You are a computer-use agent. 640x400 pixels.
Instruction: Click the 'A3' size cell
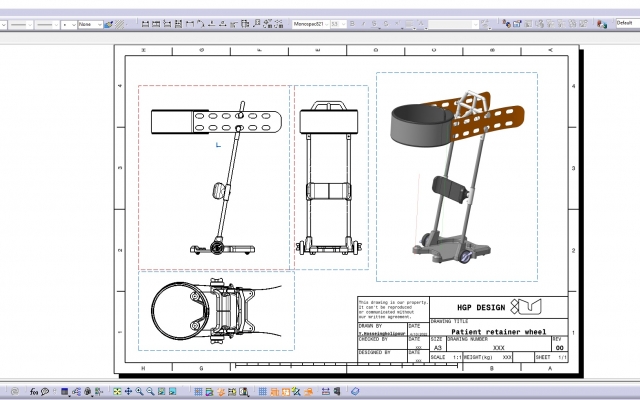(x=438, y=345)
